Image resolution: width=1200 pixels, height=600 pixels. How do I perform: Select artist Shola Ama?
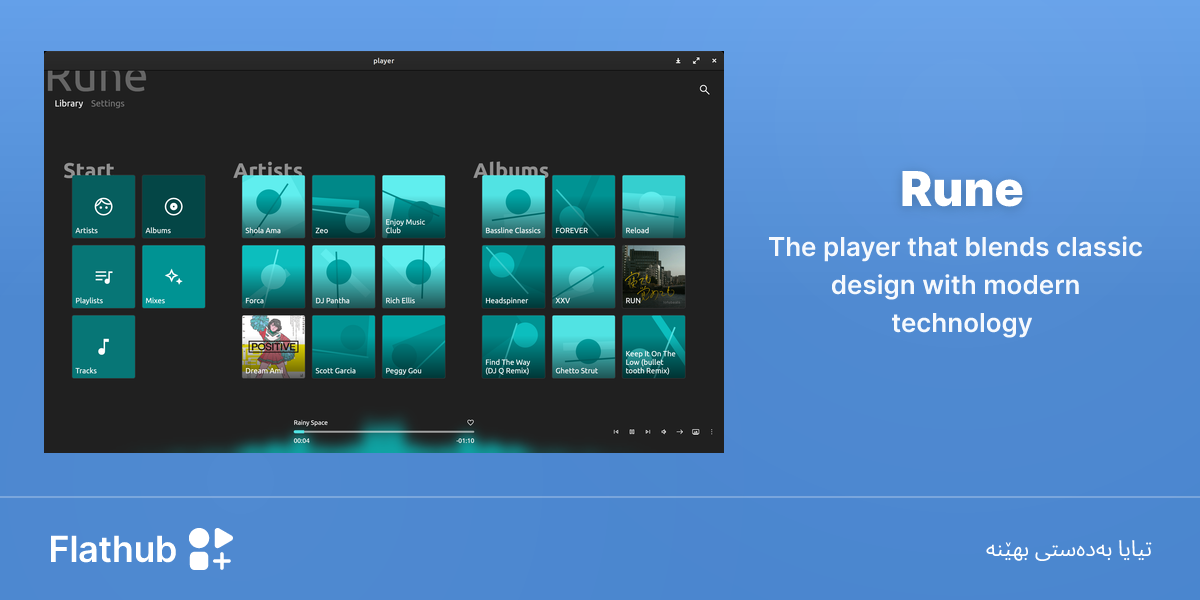click(273, 207)
